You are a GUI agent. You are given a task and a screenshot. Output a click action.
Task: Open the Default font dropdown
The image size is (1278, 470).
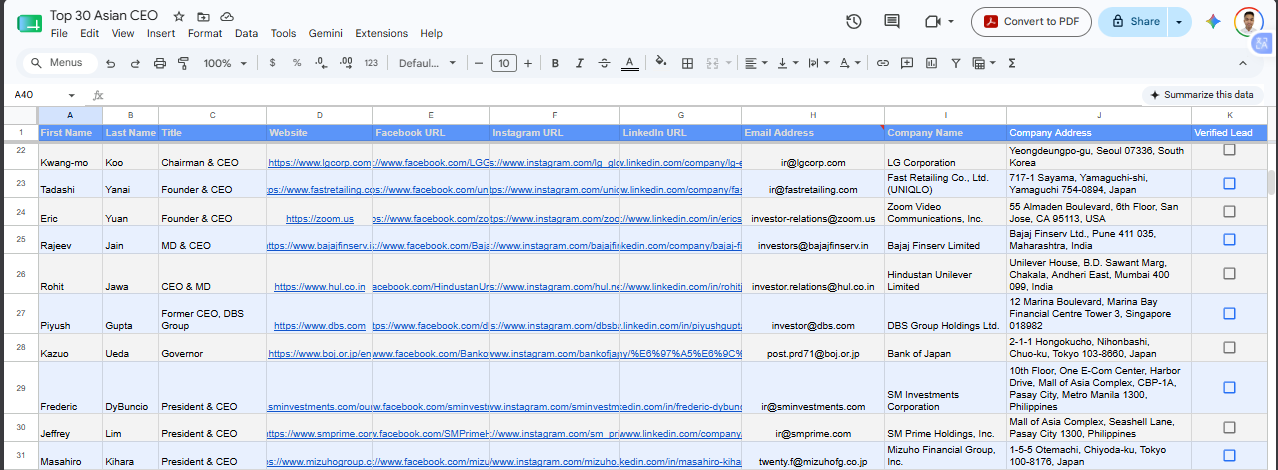(427, 63)
